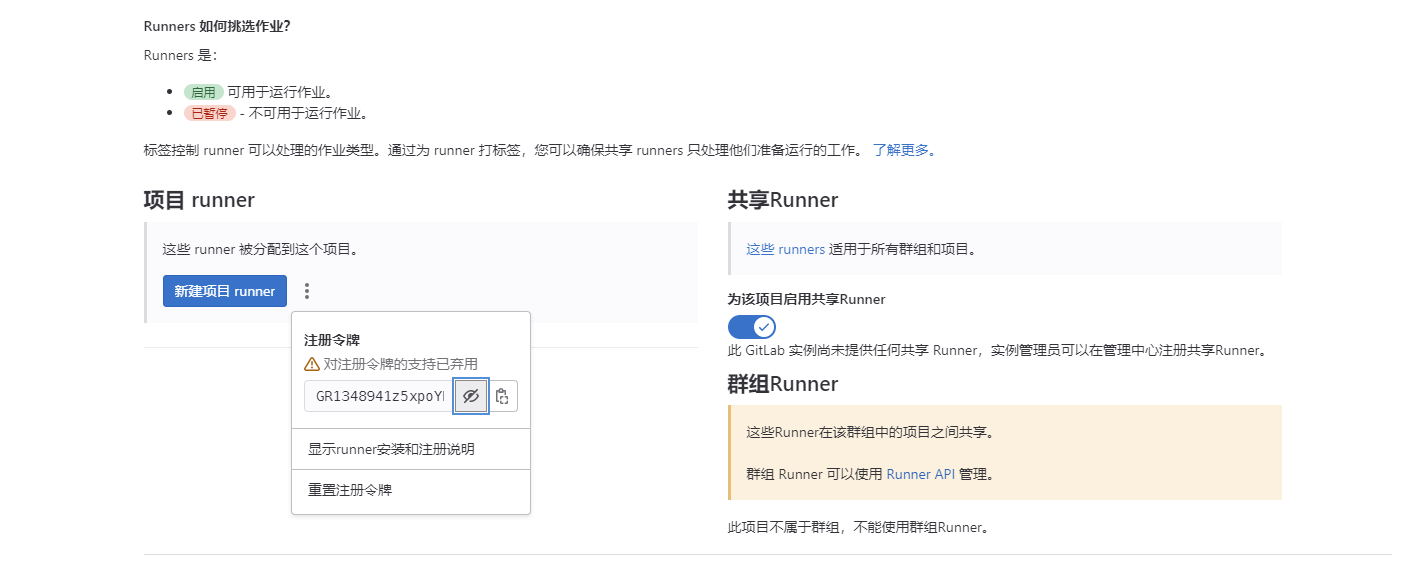
Task: Click the eye-slash icon to hide token
Action: 471,396
